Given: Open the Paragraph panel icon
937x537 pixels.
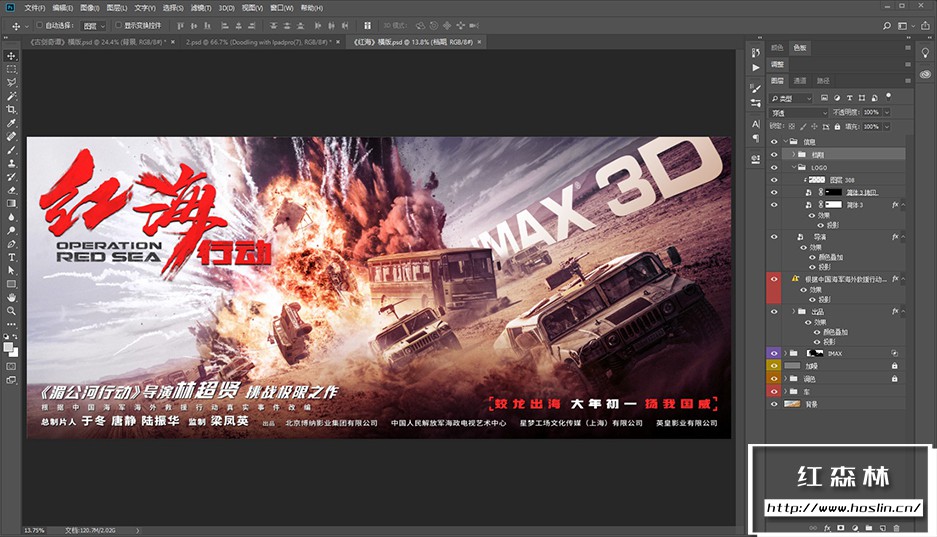Looking at the screenshot, I should point(756,138).
